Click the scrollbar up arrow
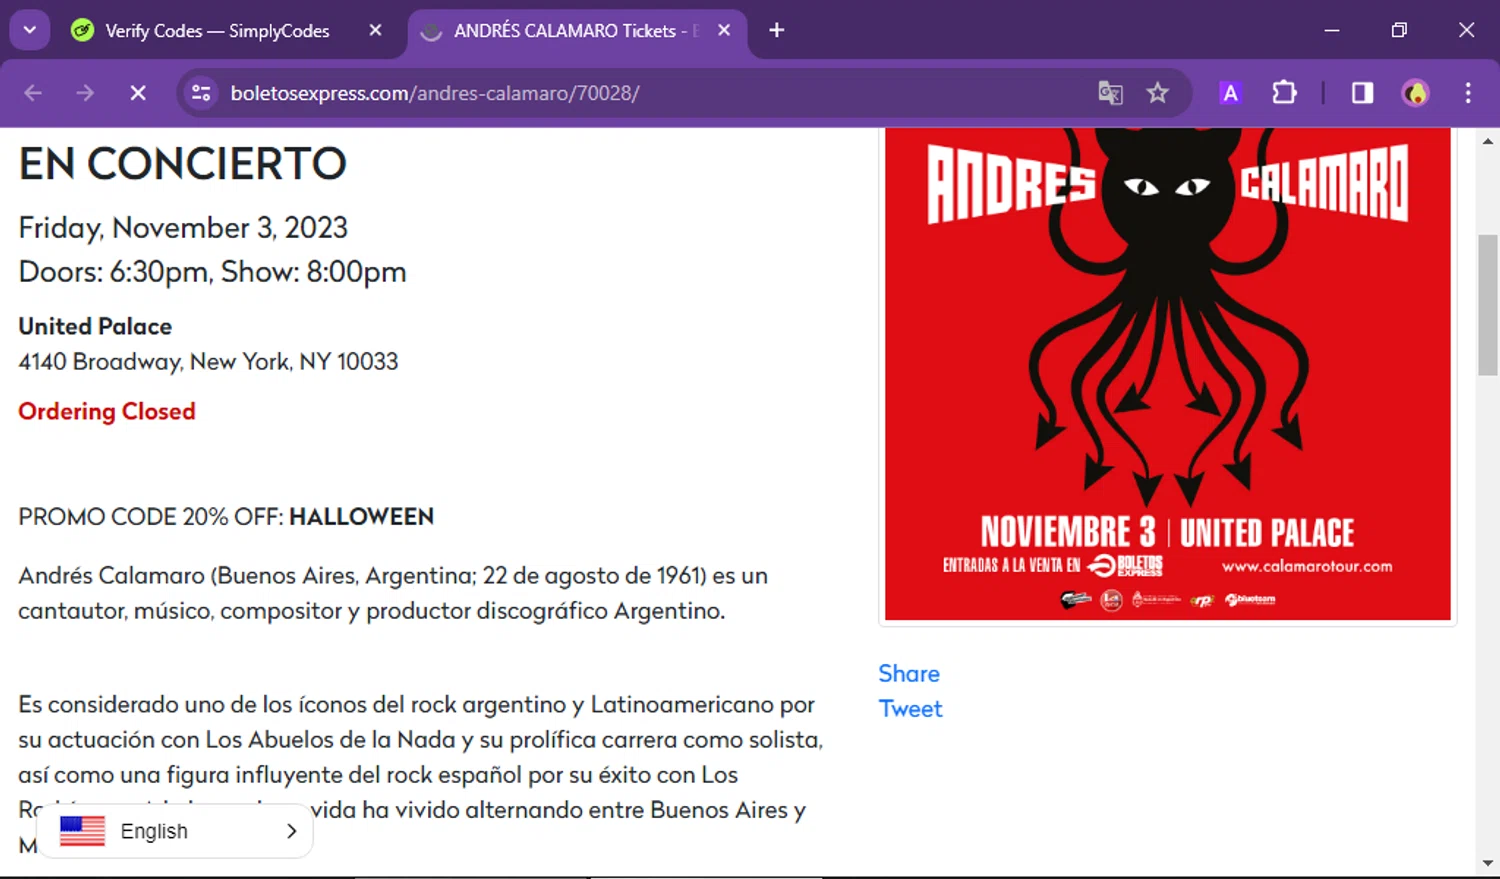Image resolution: width=1500 pixels, height=879 pixels. pos(1488,141)
